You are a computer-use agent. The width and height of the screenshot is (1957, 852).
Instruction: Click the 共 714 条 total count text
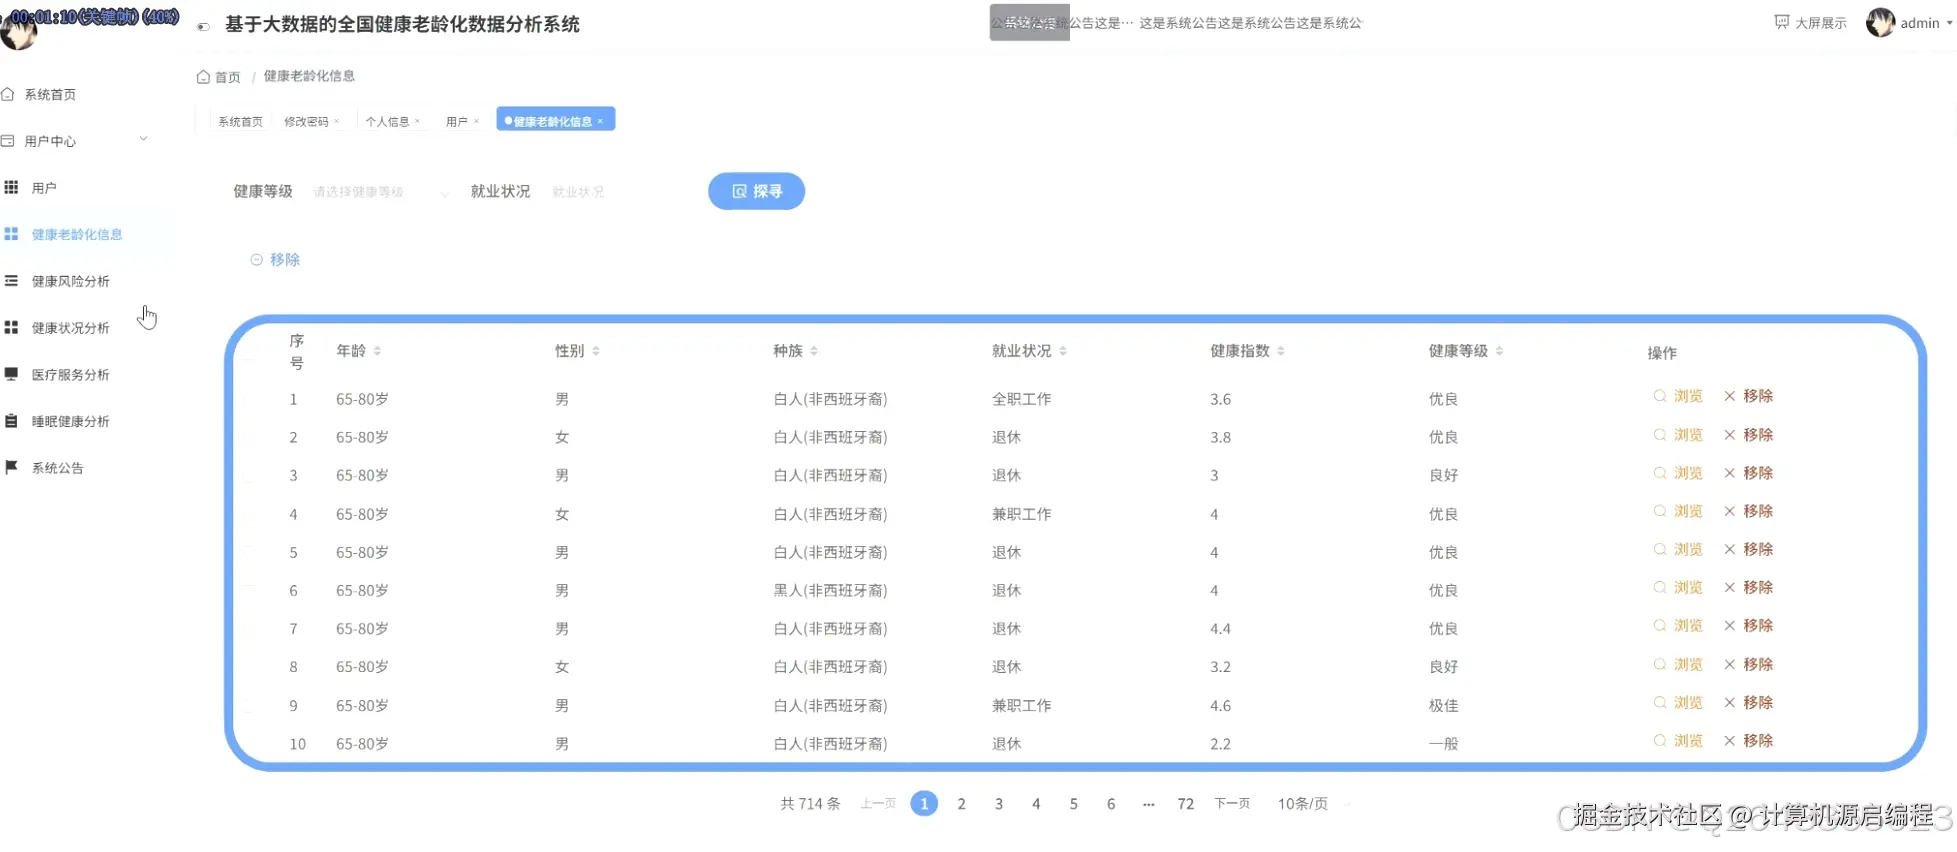pyautogui.click(x=810, y=804)
